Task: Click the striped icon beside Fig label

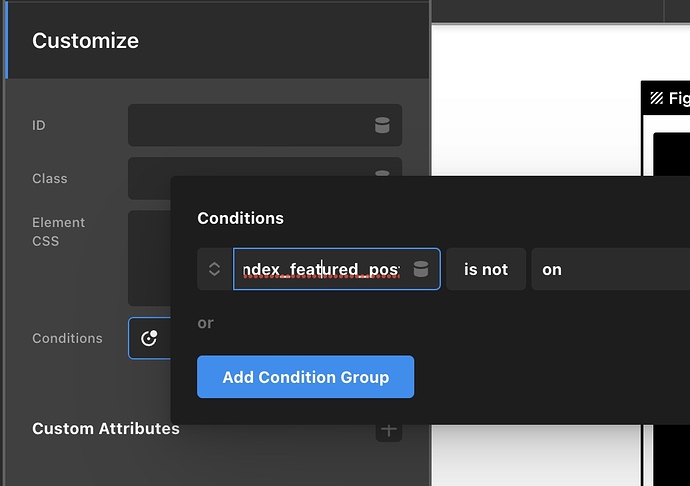Action: click(657, 98)
